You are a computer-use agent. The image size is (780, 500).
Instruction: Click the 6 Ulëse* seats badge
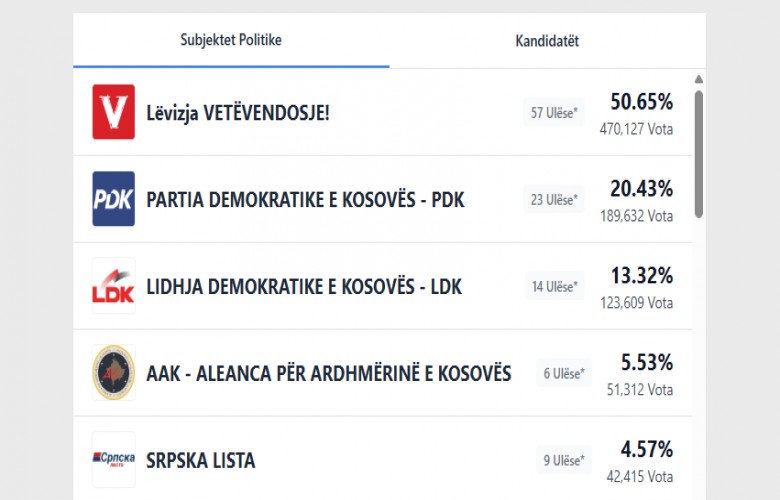pyautogui.click(x=564, y=374)
